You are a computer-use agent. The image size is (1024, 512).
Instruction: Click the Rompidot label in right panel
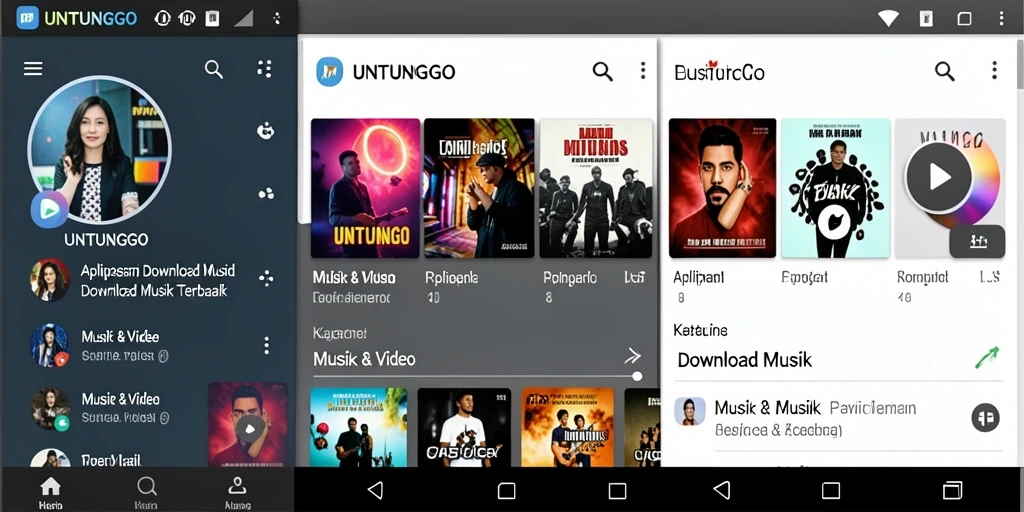tap(923, 278)
